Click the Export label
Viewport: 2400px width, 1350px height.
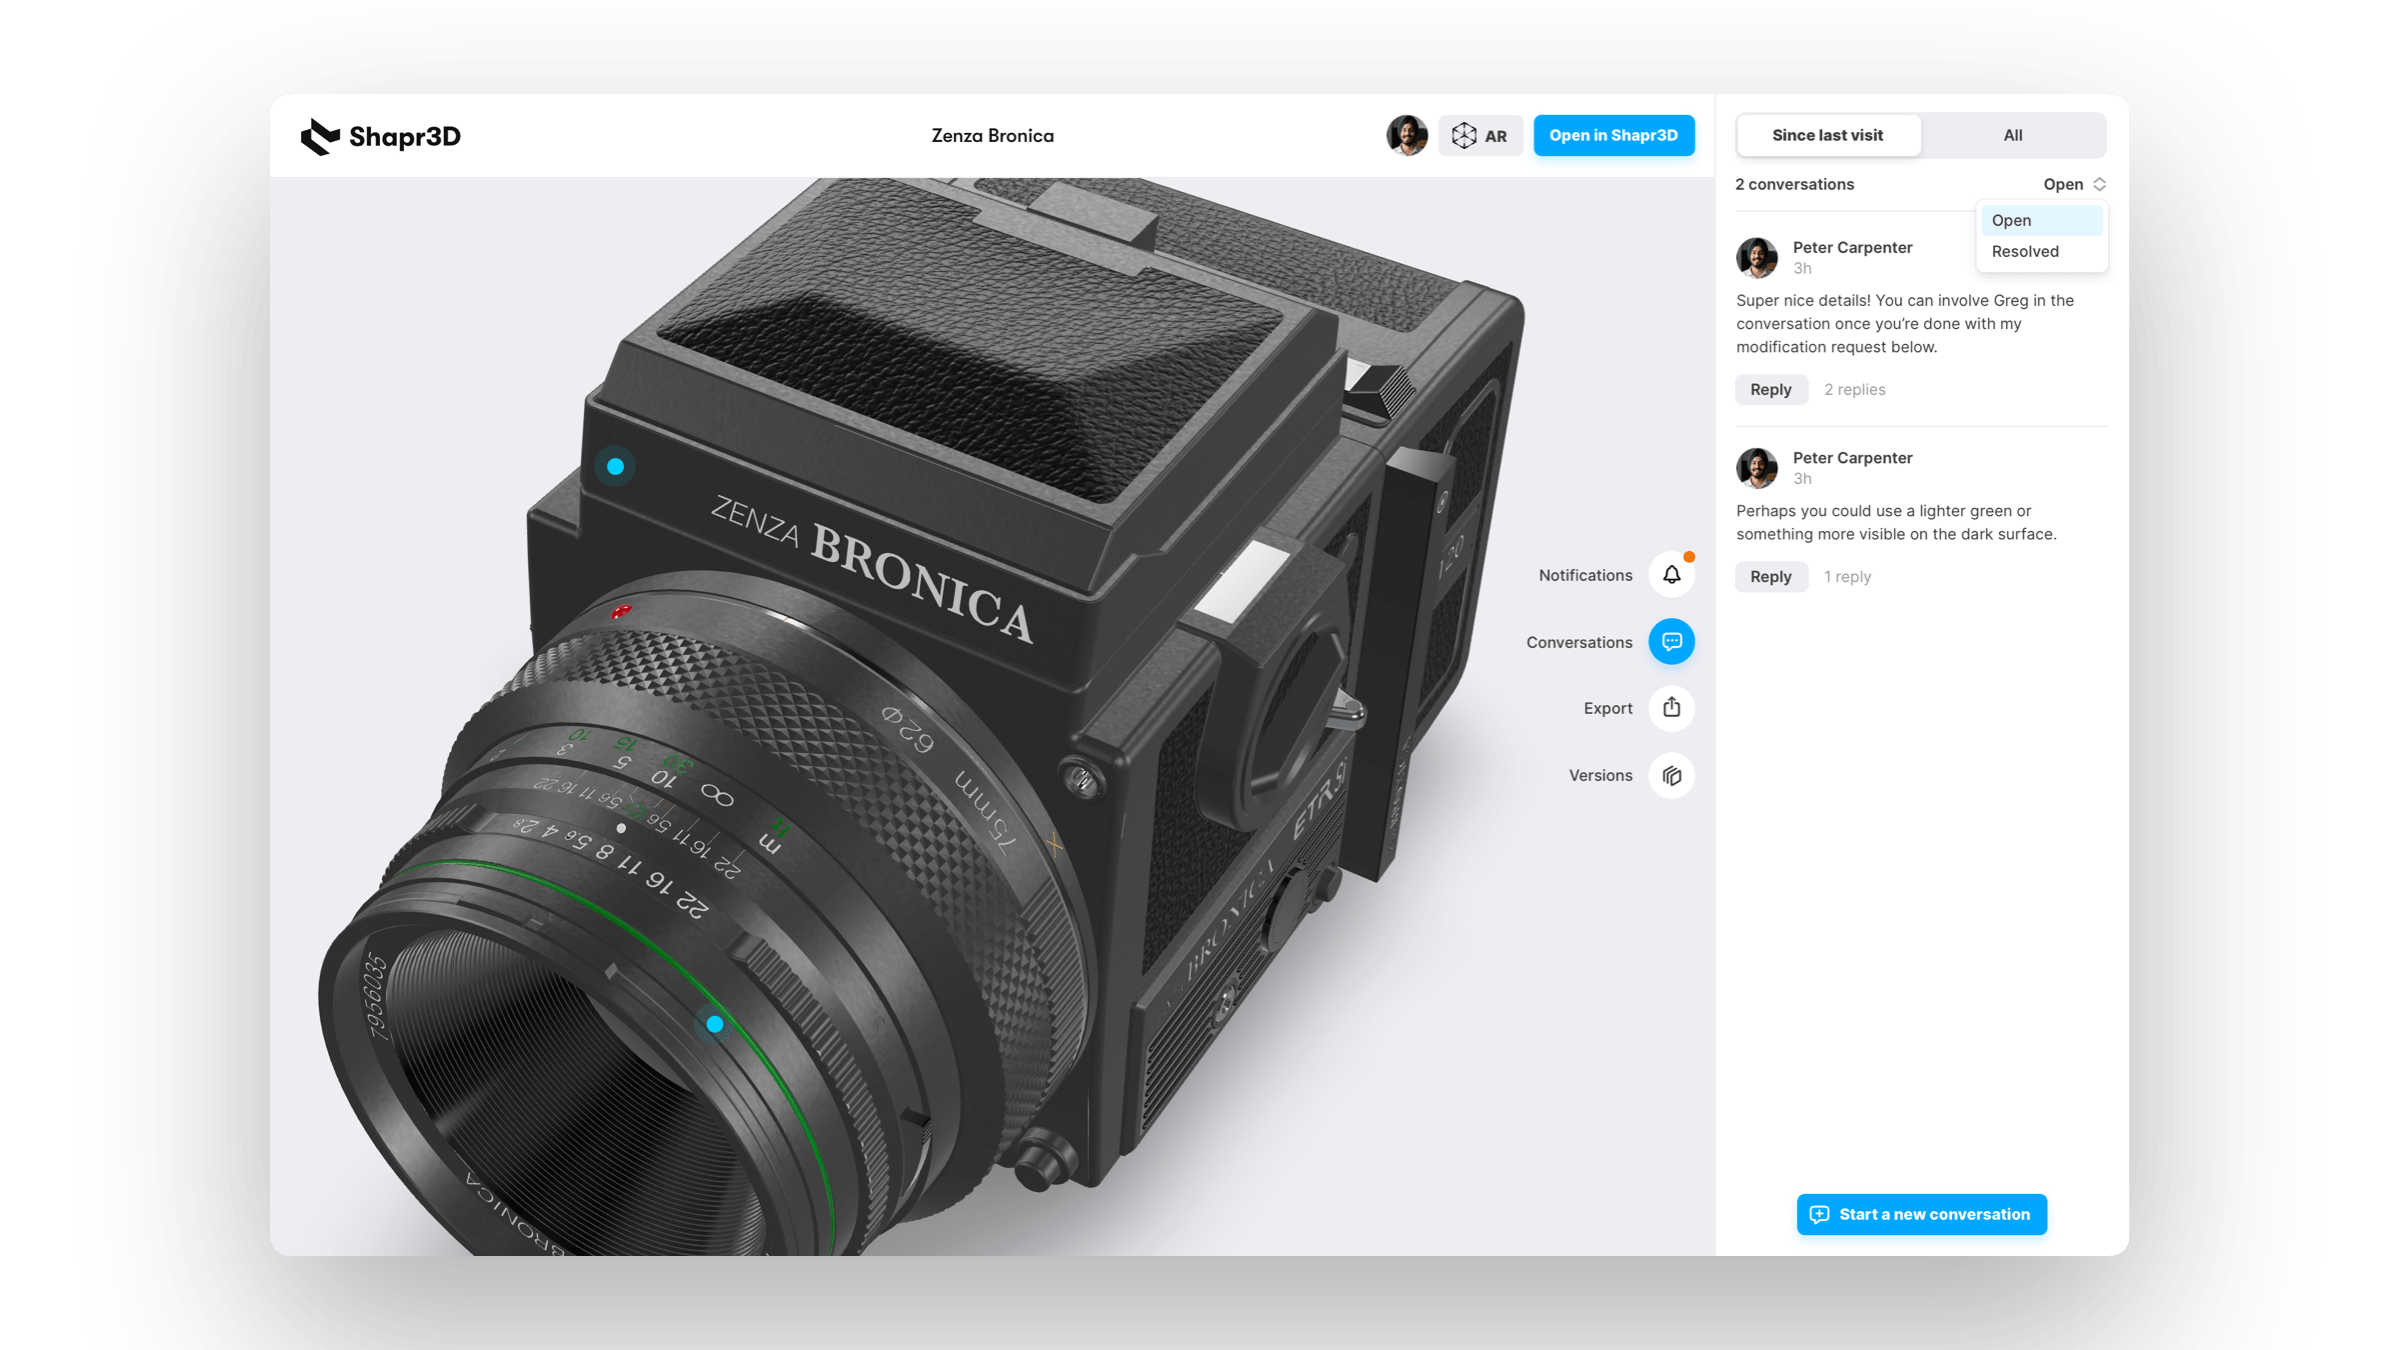(1607, 708)
